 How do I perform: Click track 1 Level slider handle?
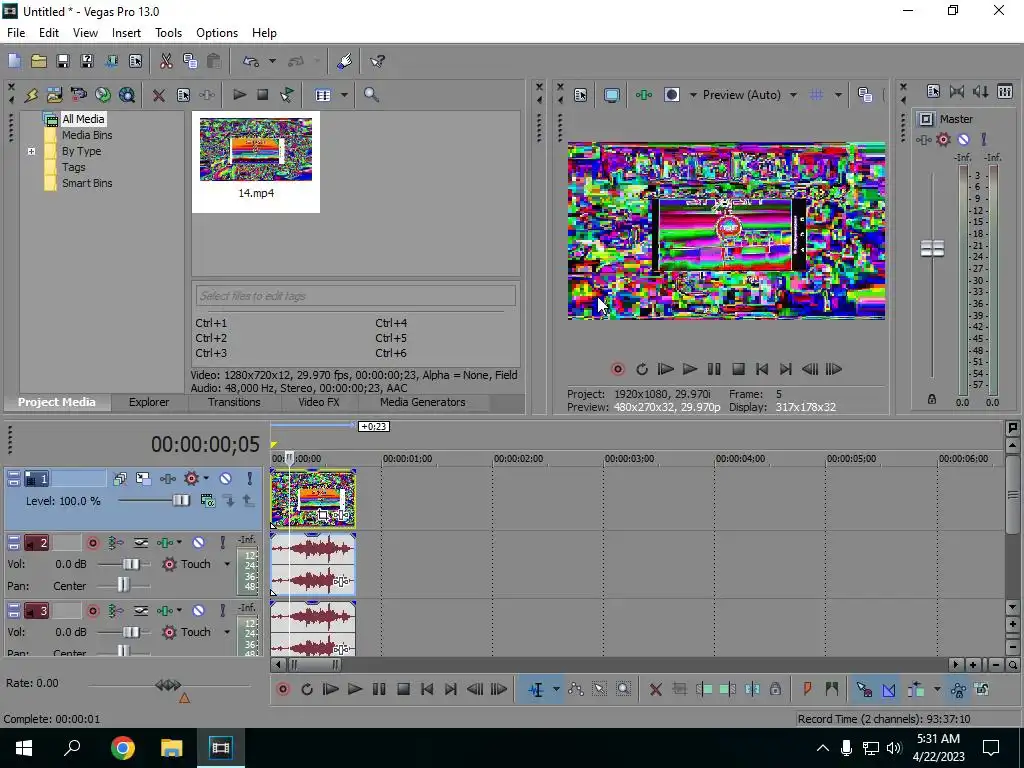coord(181,500)
